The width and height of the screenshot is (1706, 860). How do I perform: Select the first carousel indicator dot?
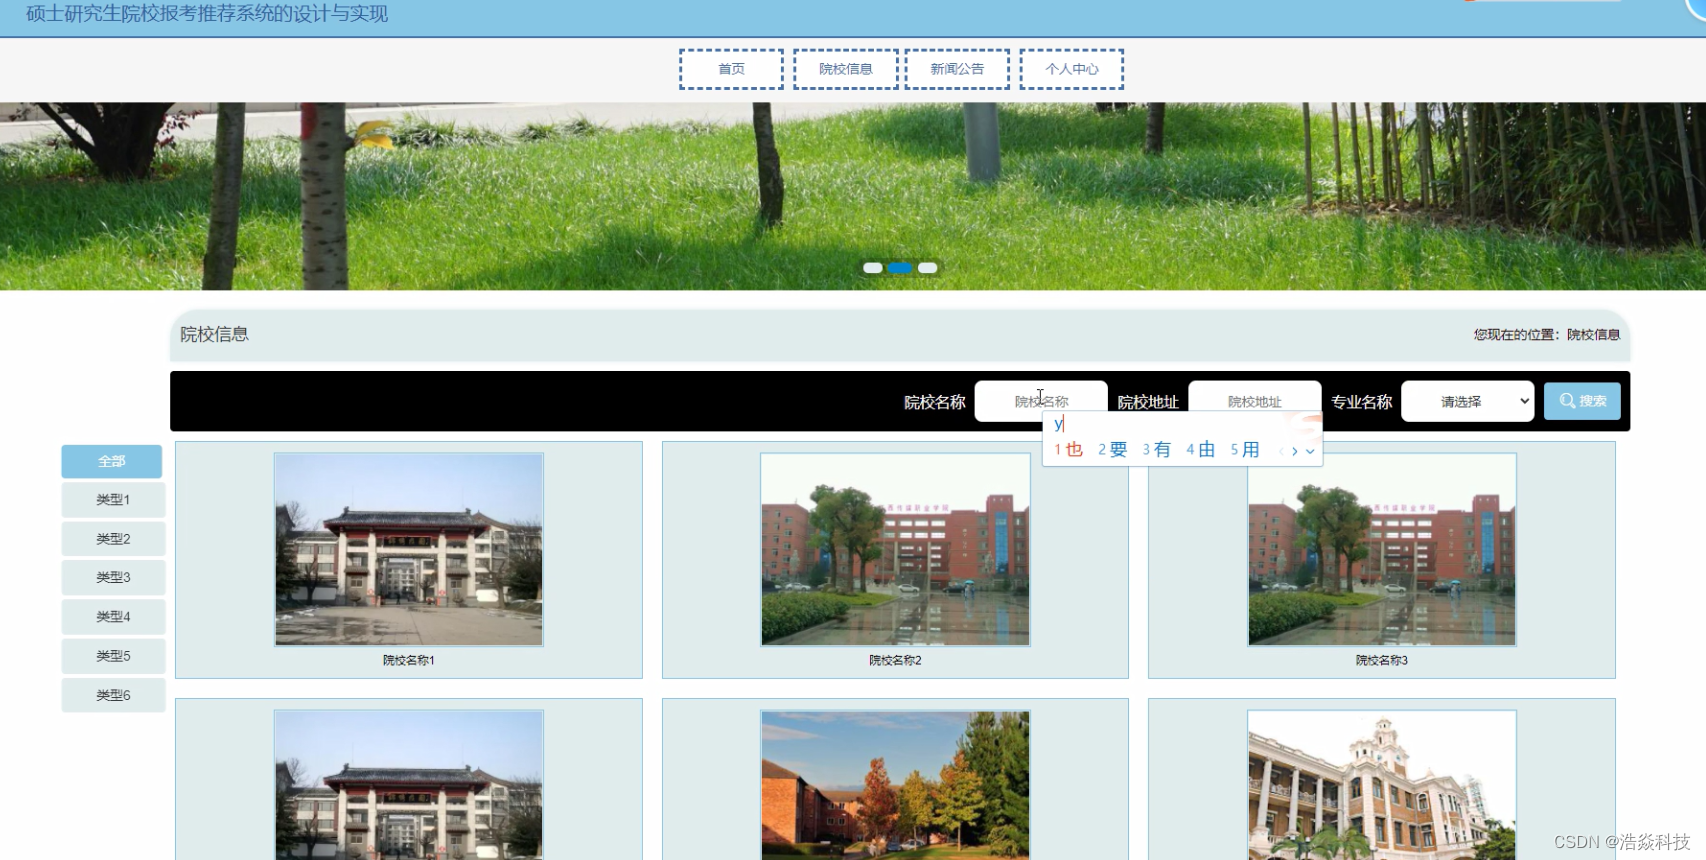point(873,268)
